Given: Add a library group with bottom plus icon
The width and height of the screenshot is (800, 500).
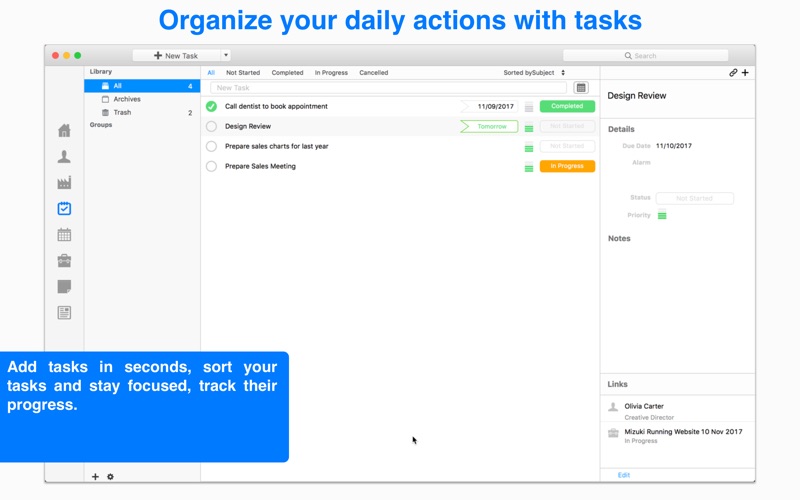Looking at the screenshot, I should point(95,477).
